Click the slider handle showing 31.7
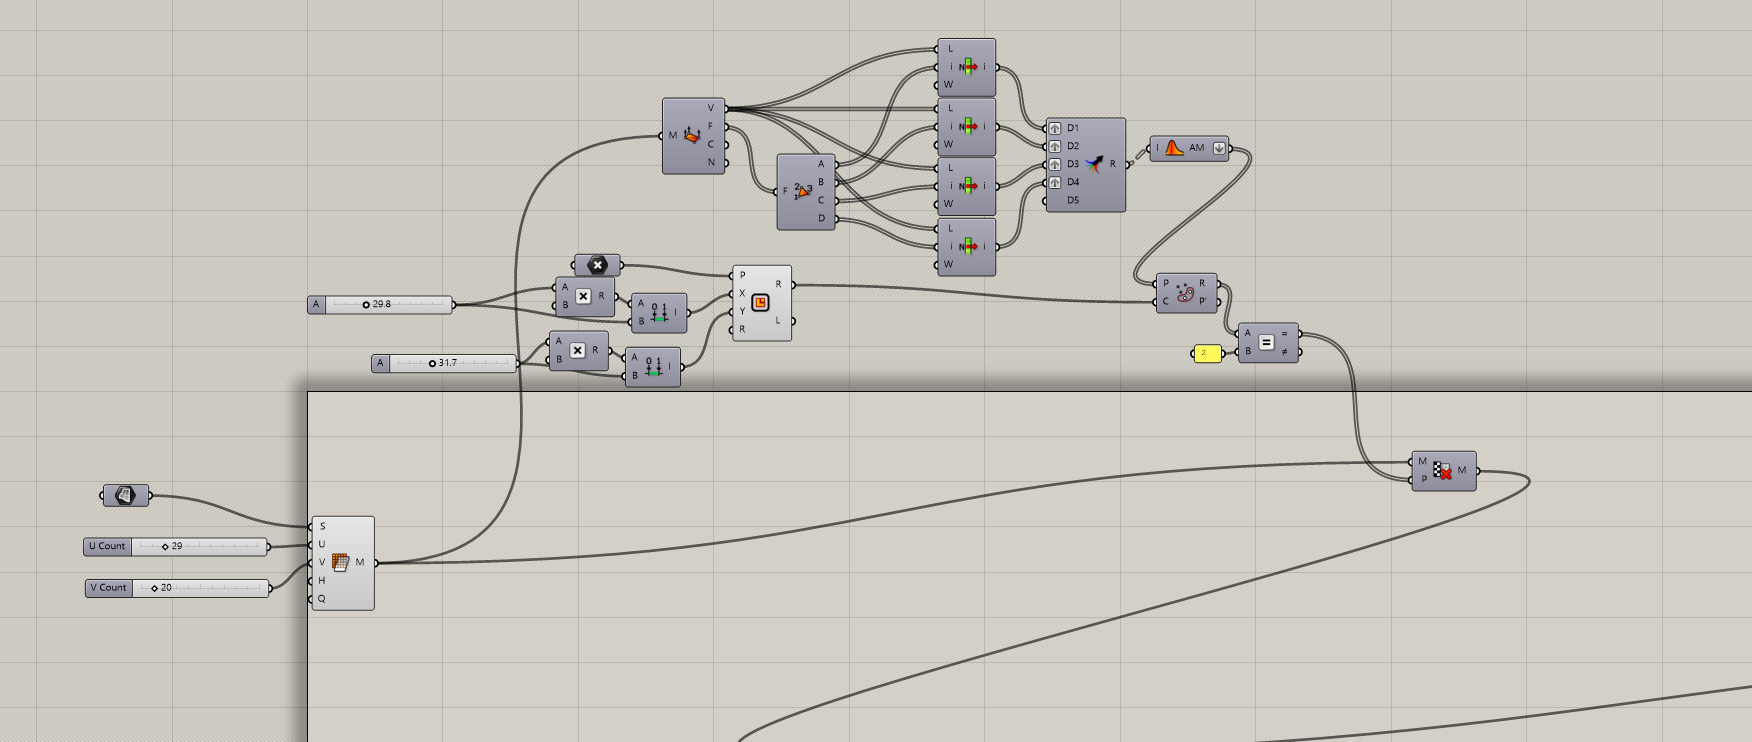The height and width of the screenshot is (742, 1752). coord(432,363)
